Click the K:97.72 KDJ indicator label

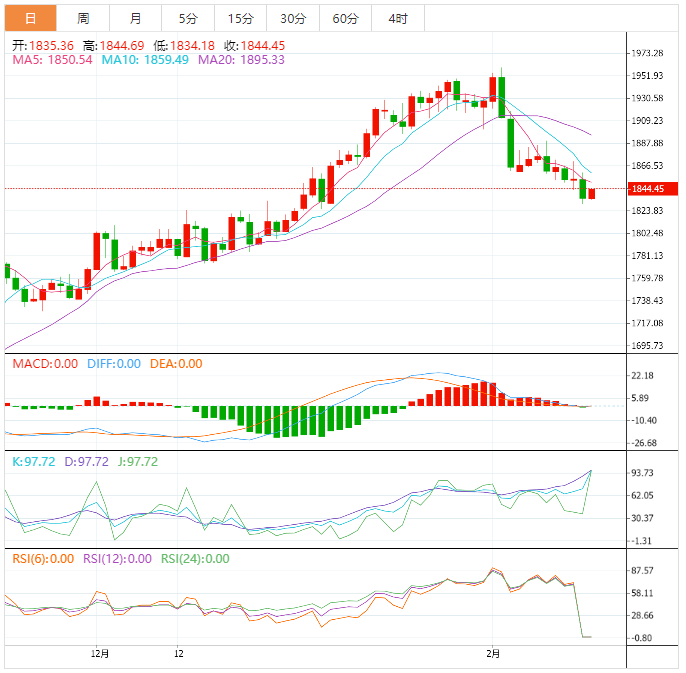click(33, 462)
